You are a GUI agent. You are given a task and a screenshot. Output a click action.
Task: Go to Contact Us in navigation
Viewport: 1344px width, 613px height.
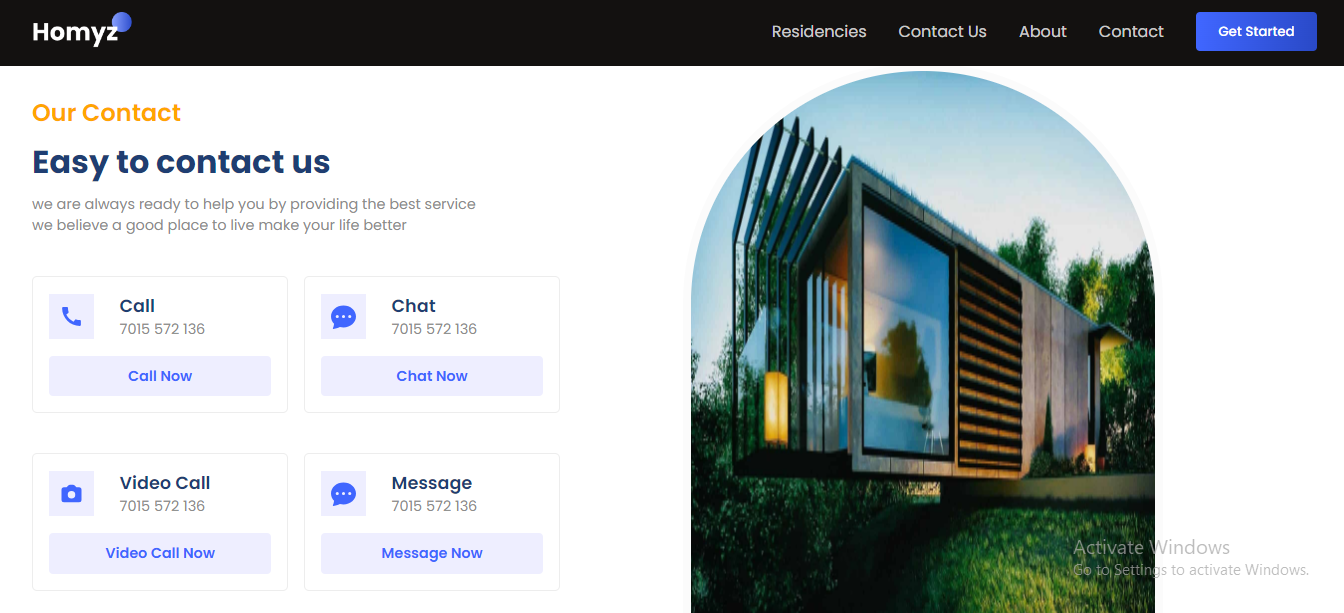pyautogui.click(x=942, y=32)
